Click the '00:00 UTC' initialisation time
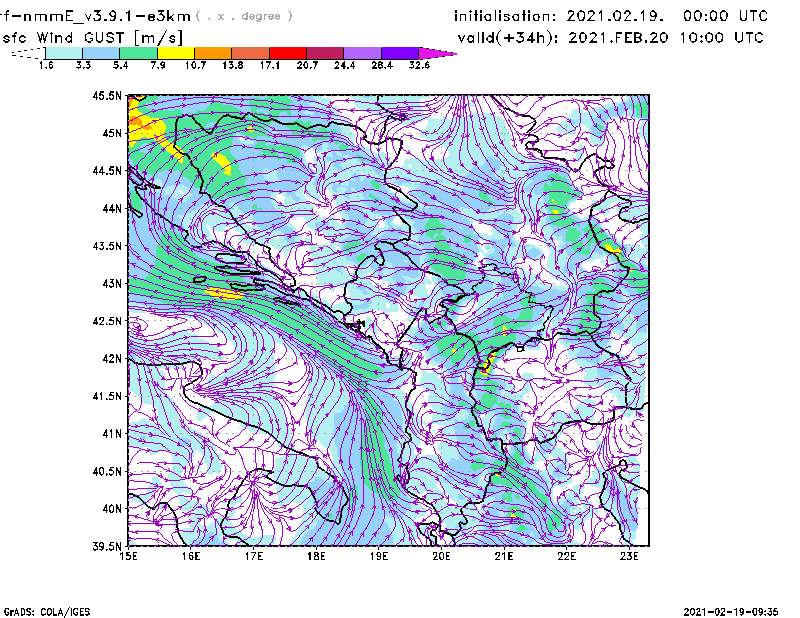Image resolution: width=800 pixels, height=618 pixels. (x=725, y=16)
